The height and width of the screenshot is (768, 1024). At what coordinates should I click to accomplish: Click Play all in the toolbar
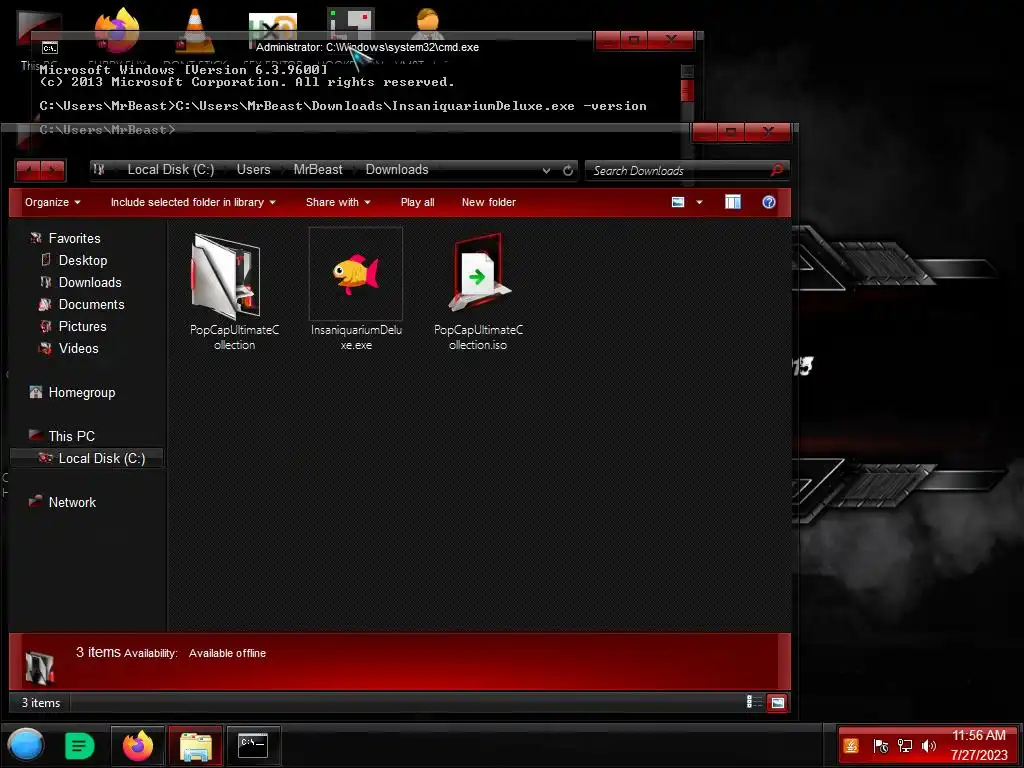pyautogui.click(x=417, y=202)
